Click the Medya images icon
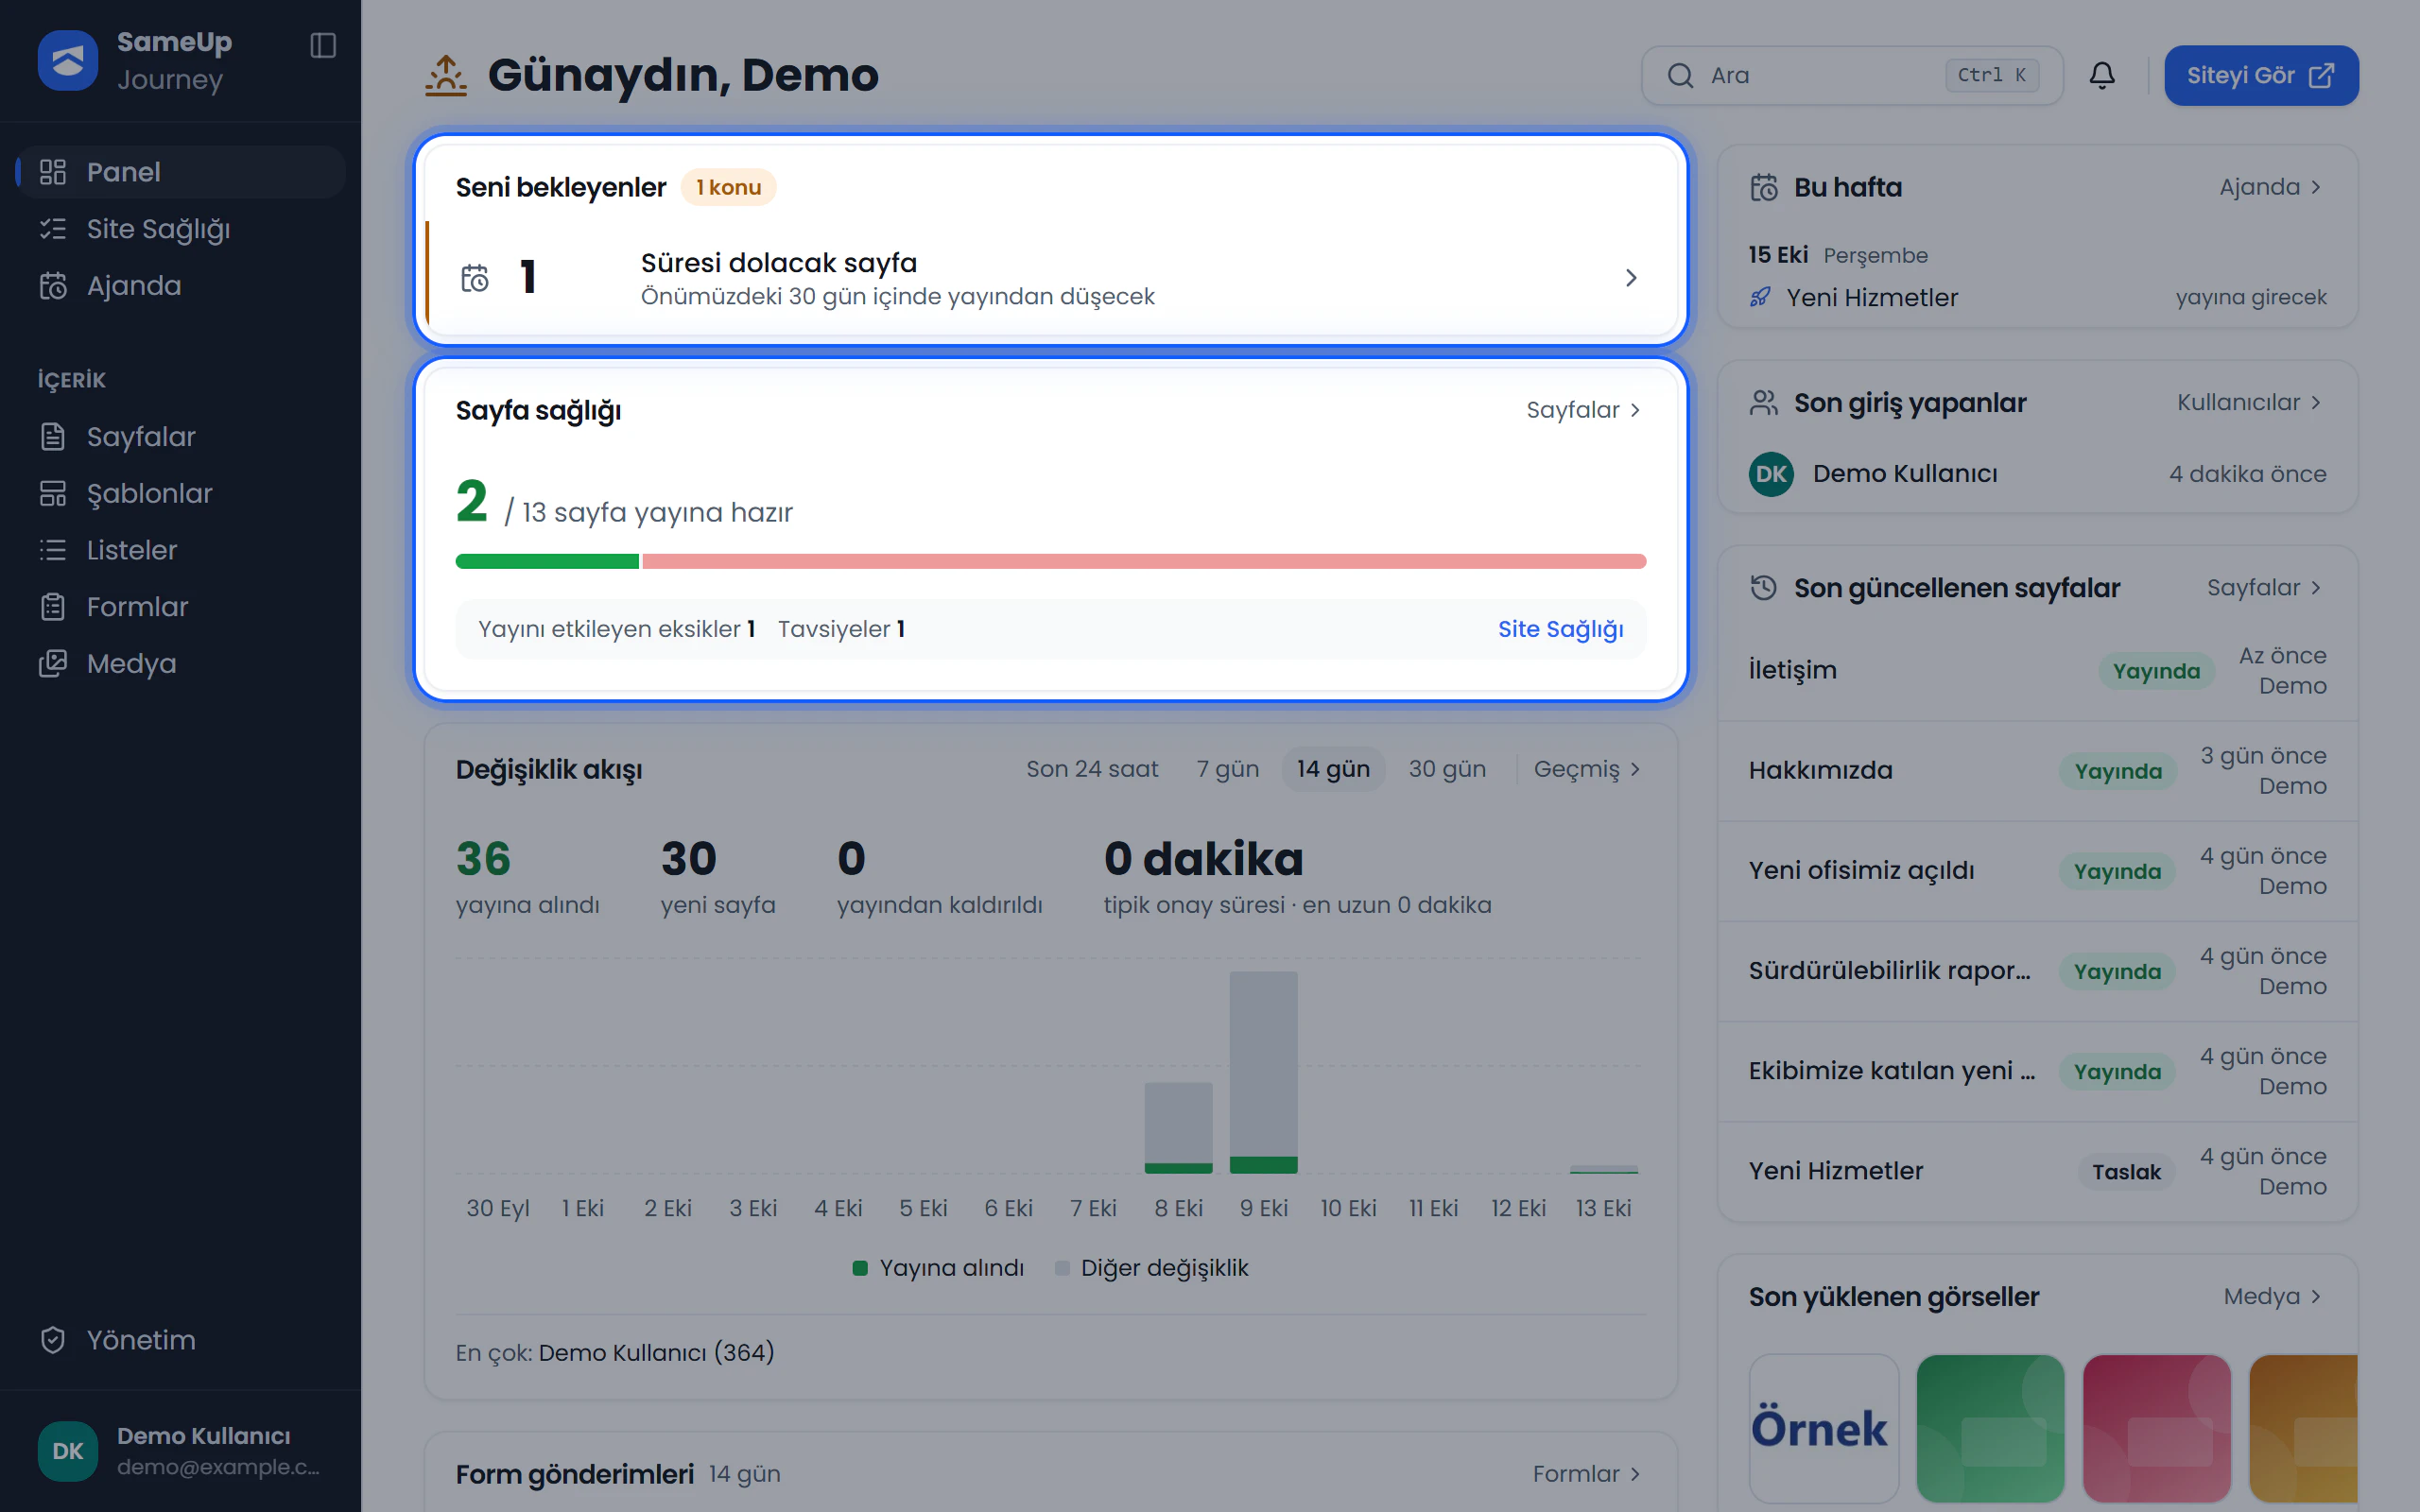The width and height of the screenshot is (2420, 1512). point(53,663)
